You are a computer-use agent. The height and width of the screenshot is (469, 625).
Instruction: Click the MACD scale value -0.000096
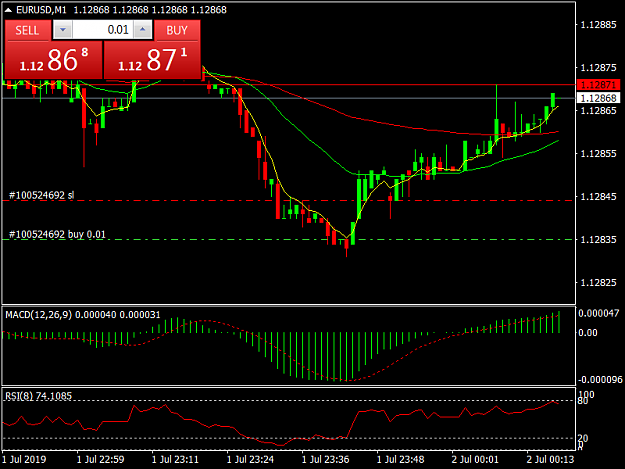(600, 380)
